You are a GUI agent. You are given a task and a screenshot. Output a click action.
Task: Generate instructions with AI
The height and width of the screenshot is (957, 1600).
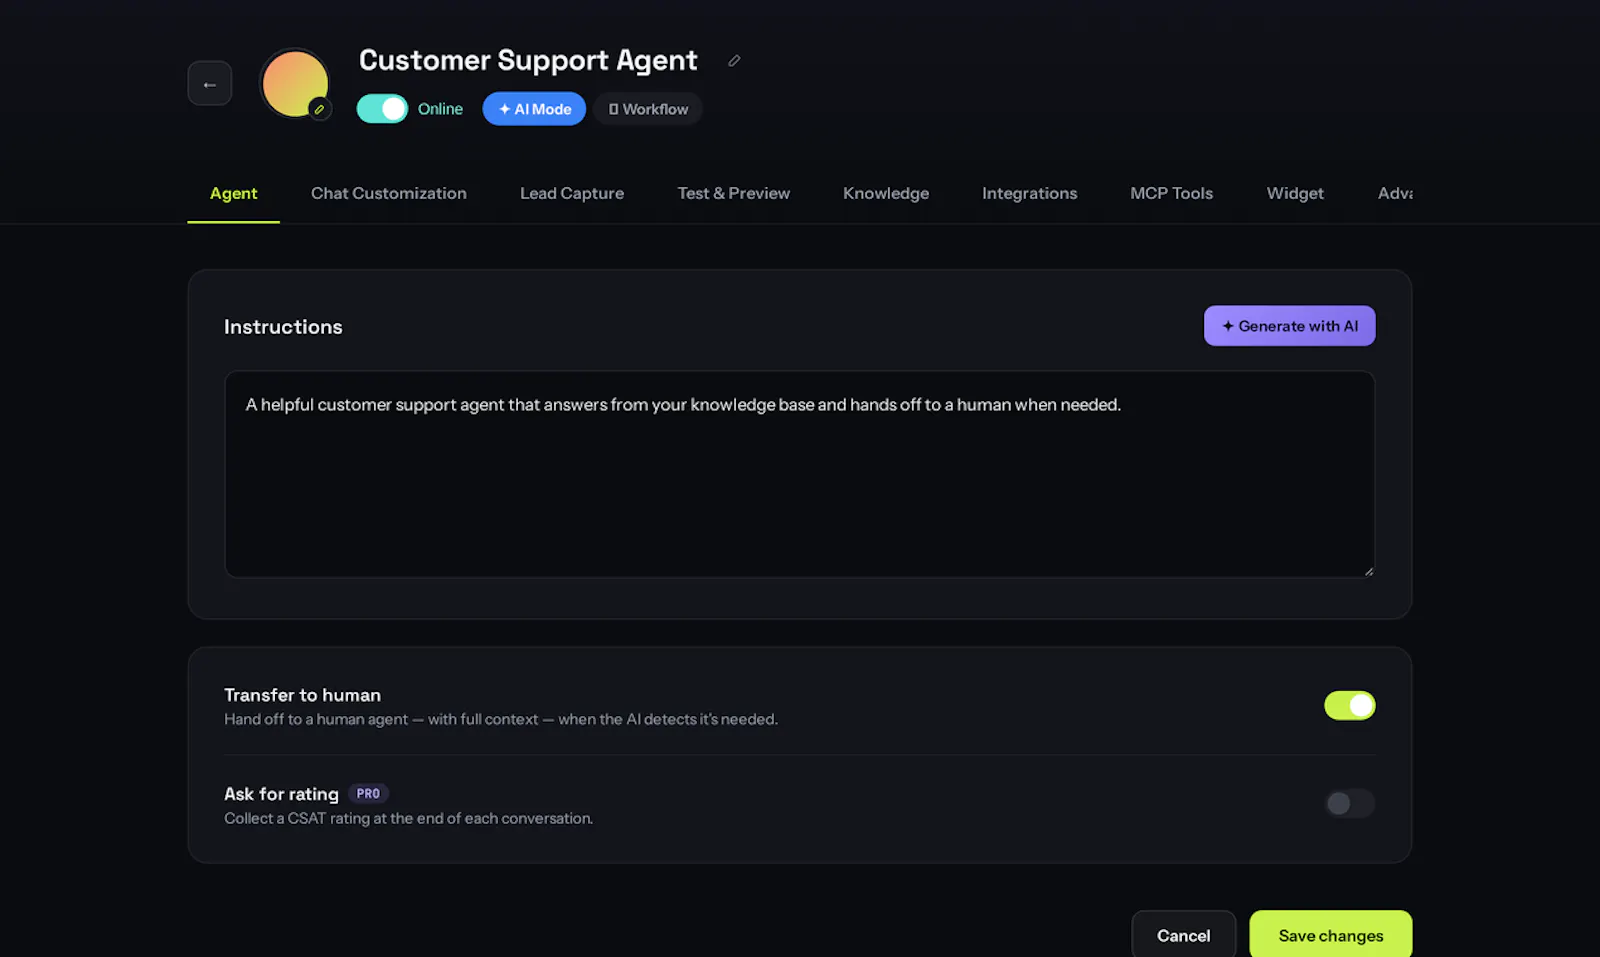coord(1289,326)
